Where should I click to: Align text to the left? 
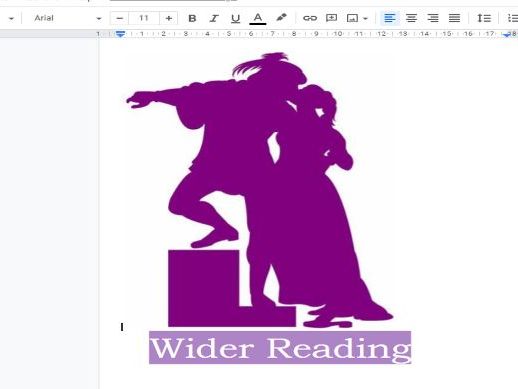(390, 18)
